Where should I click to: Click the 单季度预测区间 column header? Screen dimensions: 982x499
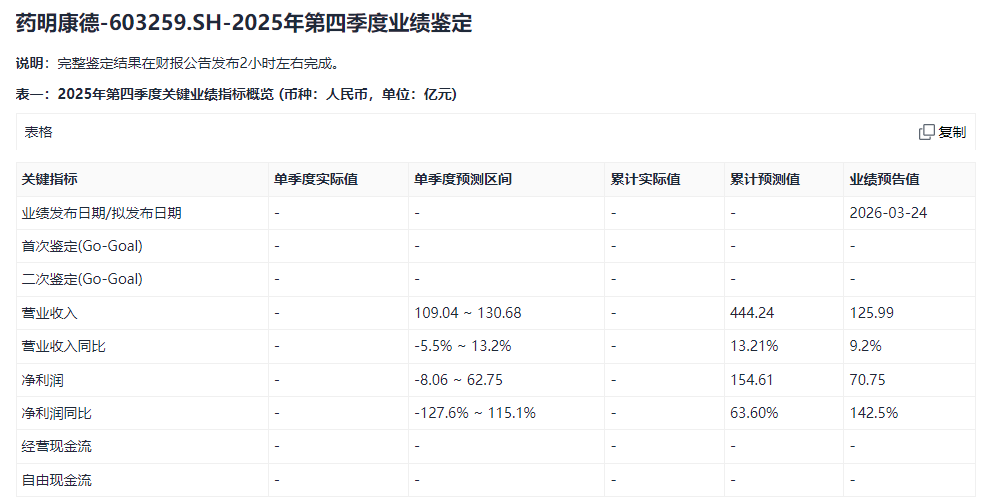[463, 179]
